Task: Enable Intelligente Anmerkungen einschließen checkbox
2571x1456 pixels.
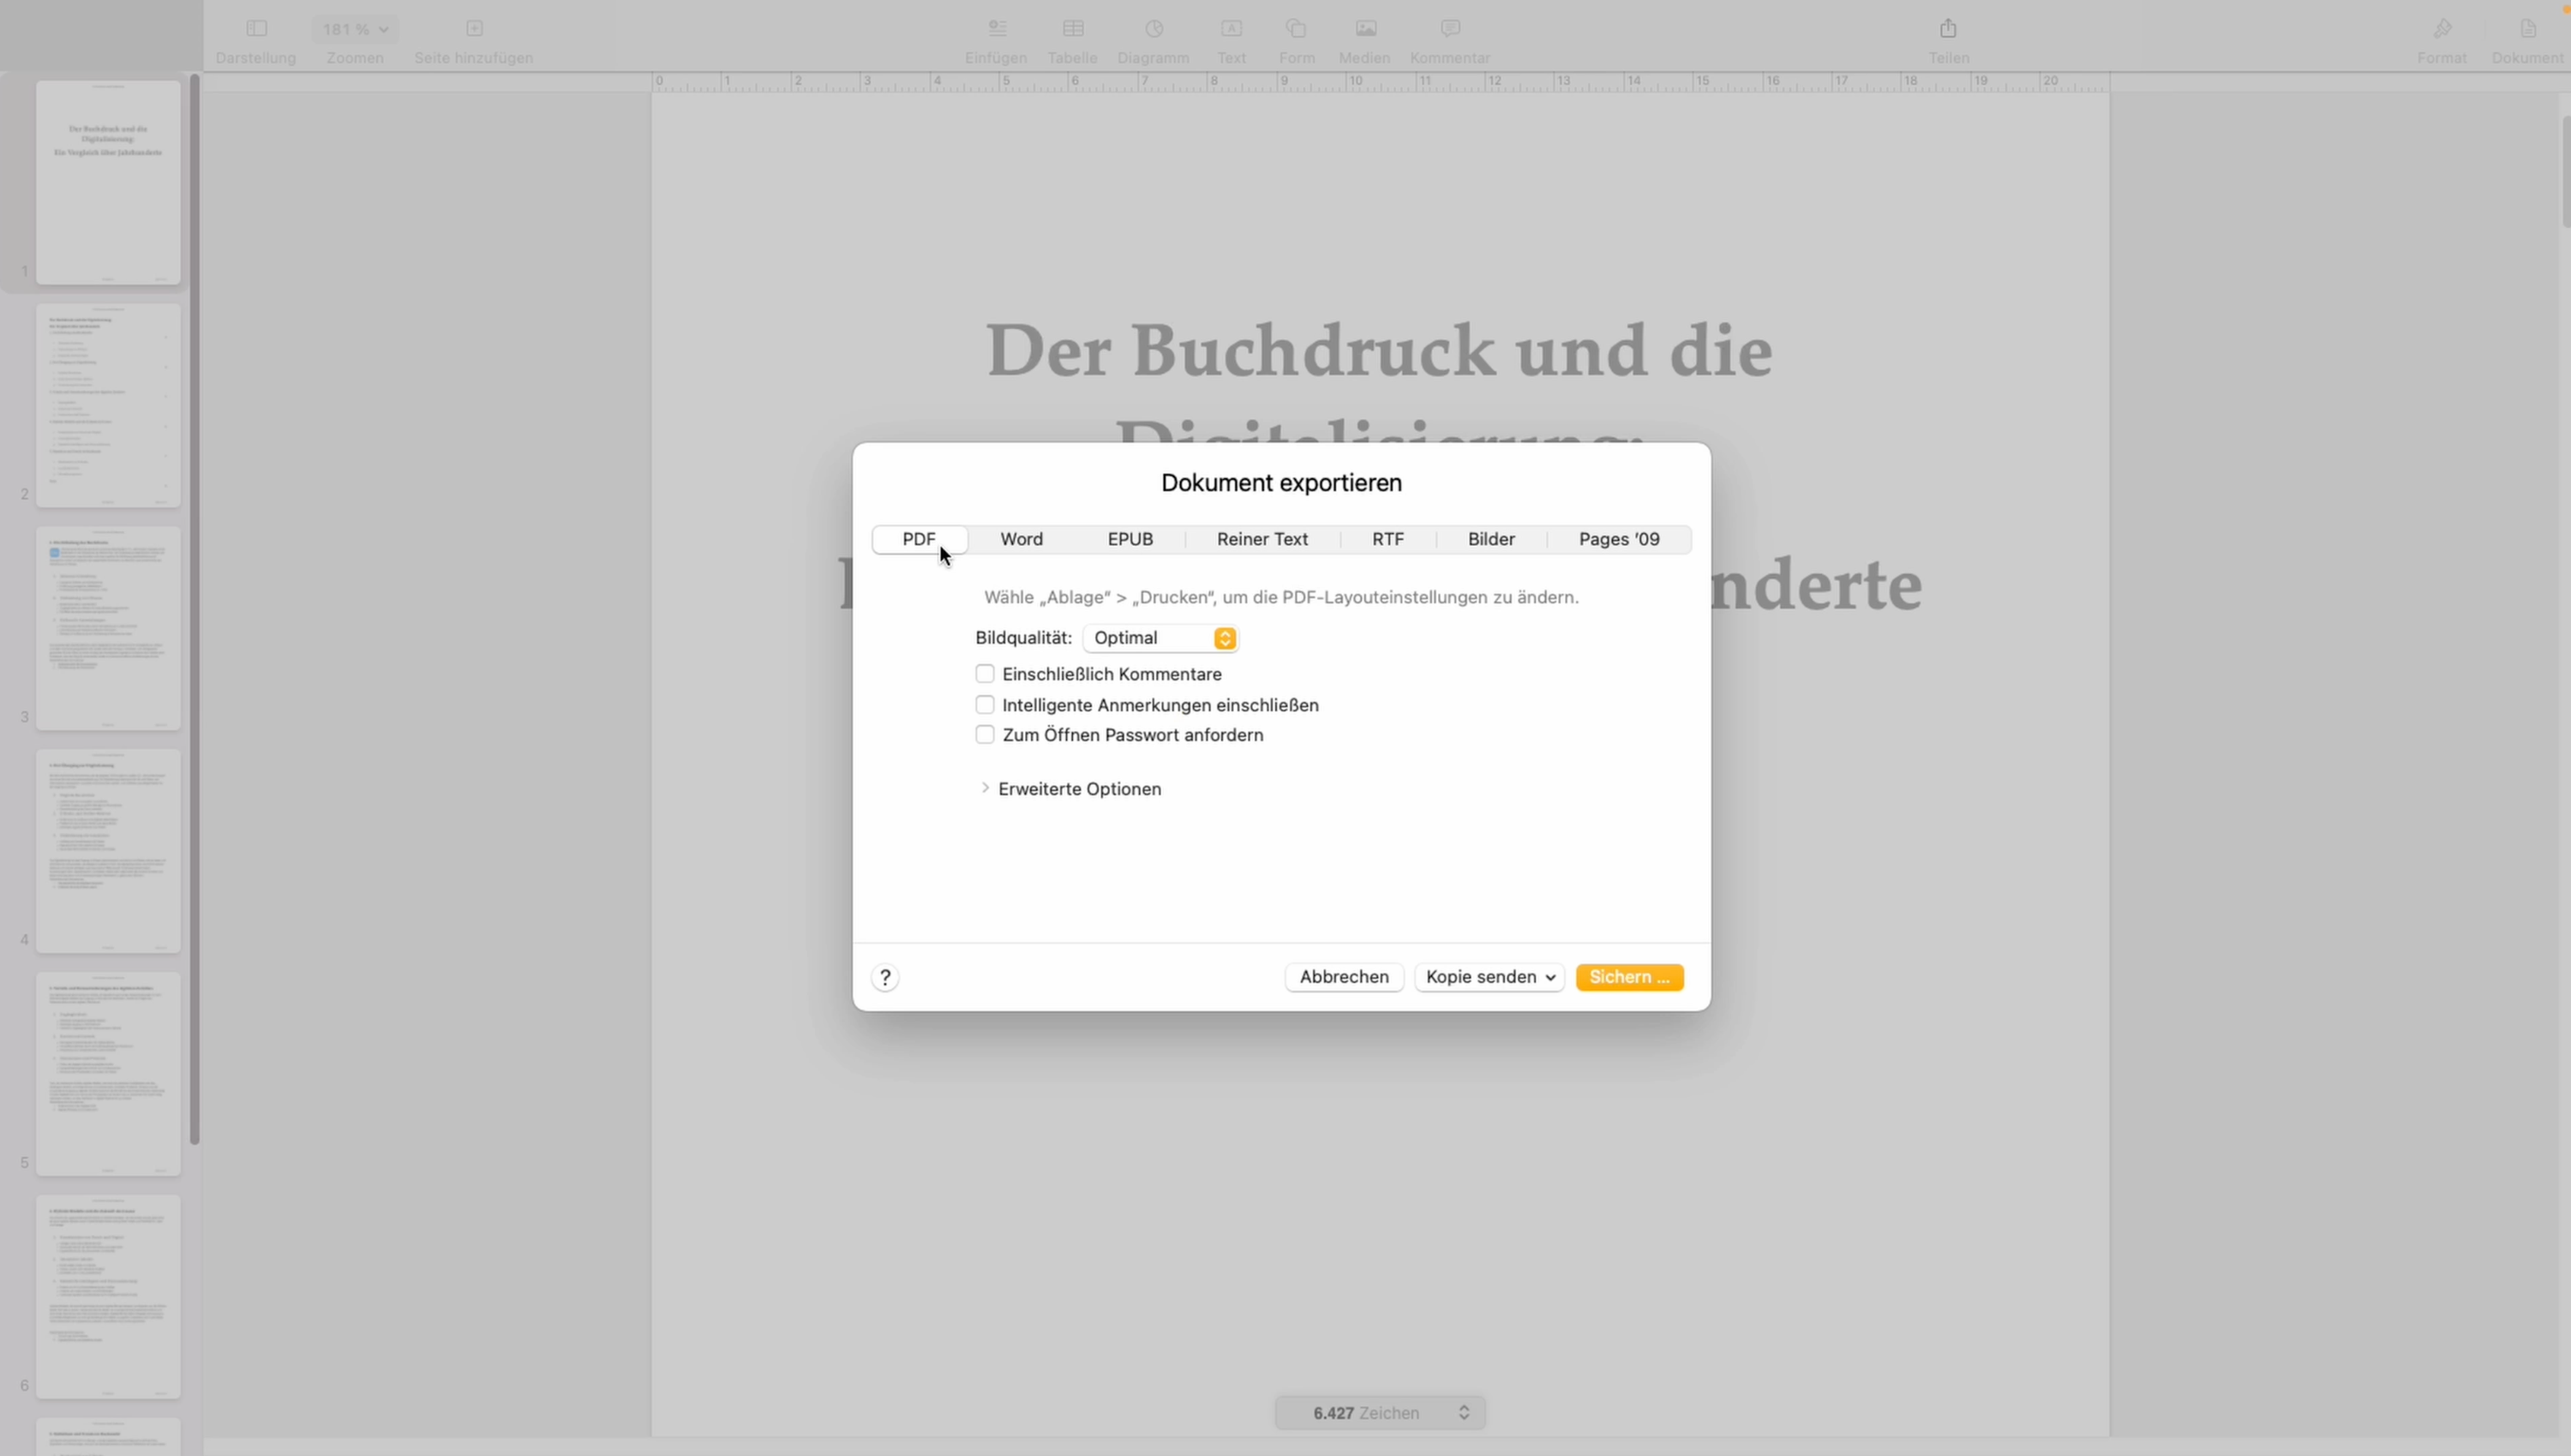Action: point(985,705)
